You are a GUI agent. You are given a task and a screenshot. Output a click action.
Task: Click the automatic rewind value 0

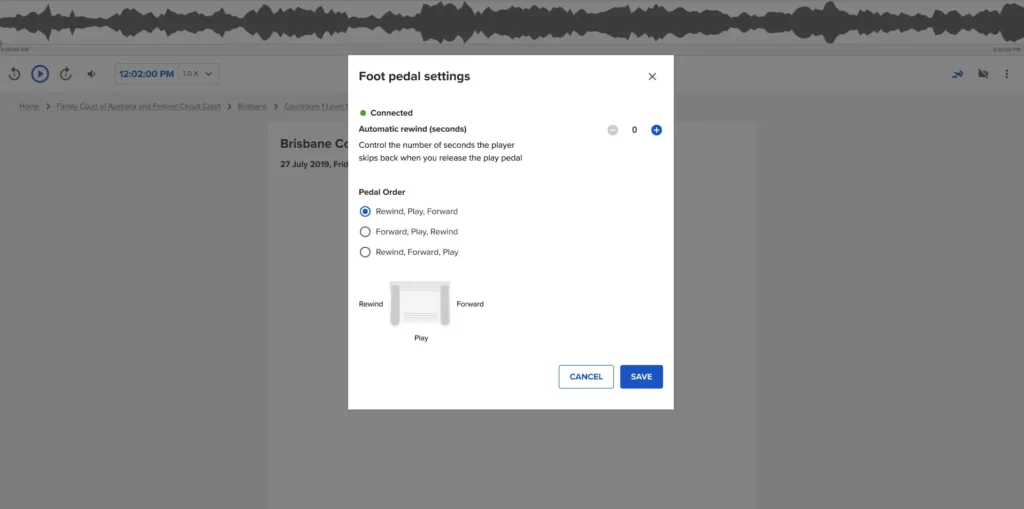[x=634, y=130]
